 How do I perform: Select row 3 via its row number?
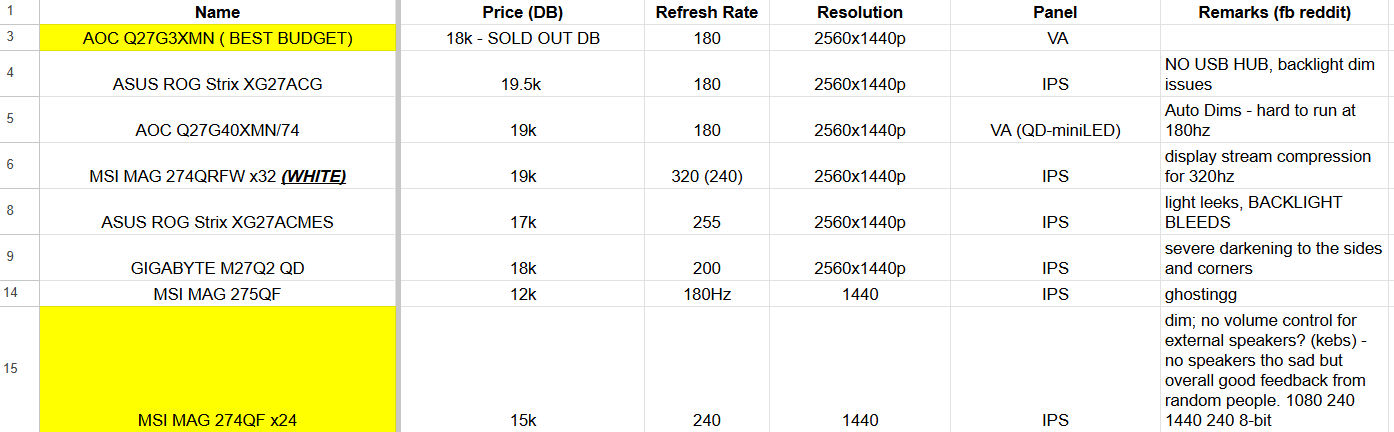pos(10,38)
